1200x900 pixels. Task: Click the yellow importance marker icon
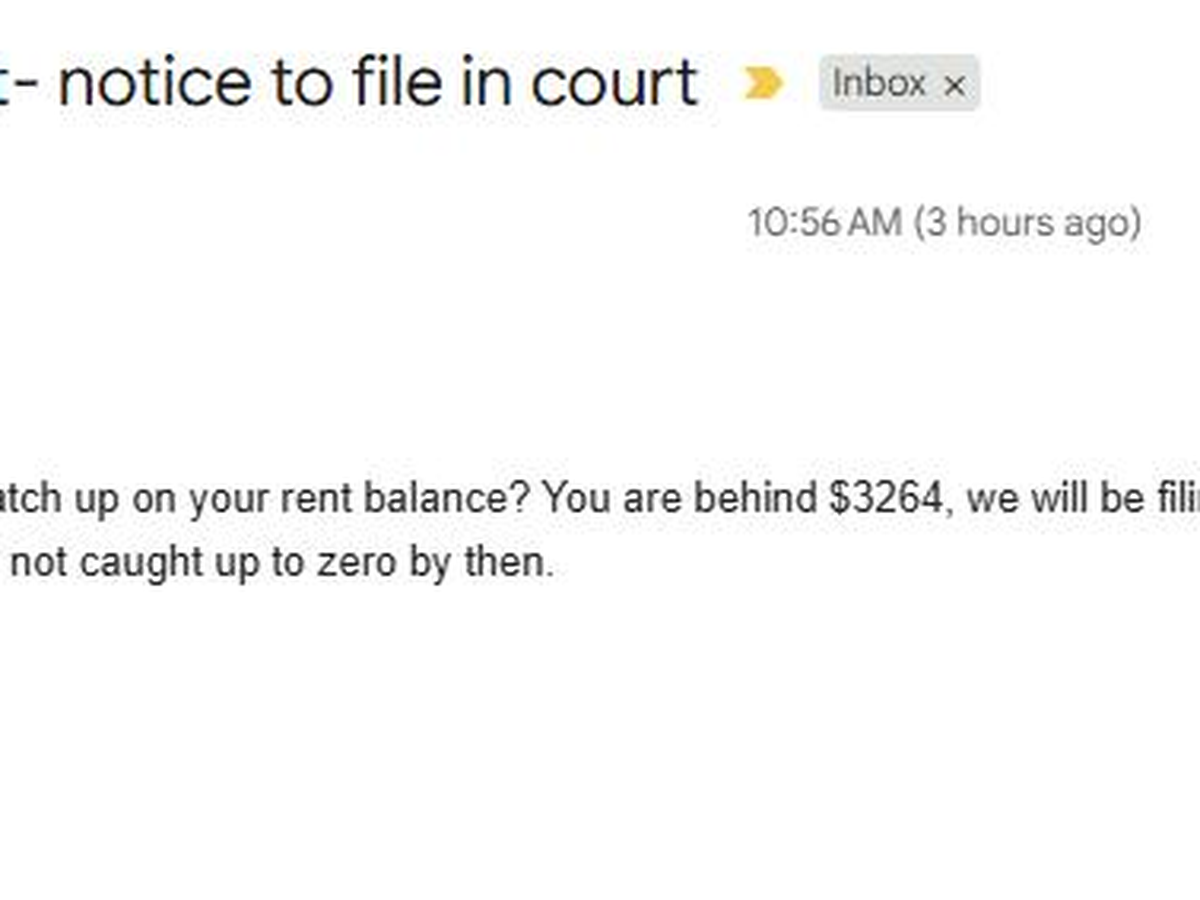point(763,84)
